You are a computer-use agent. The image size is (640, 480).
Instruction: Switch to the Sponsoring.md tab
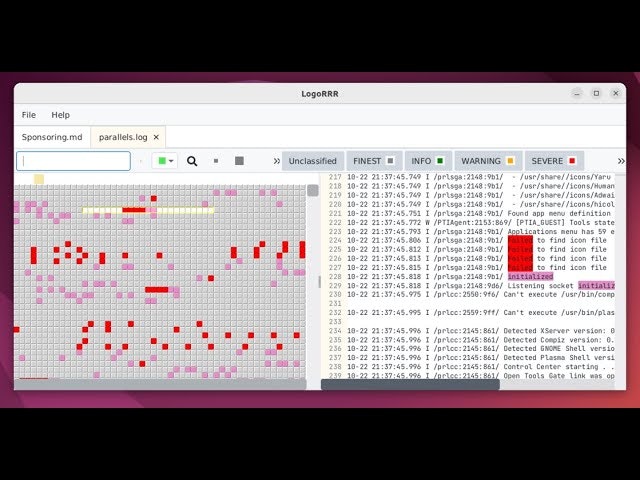(x=52, y=137)
